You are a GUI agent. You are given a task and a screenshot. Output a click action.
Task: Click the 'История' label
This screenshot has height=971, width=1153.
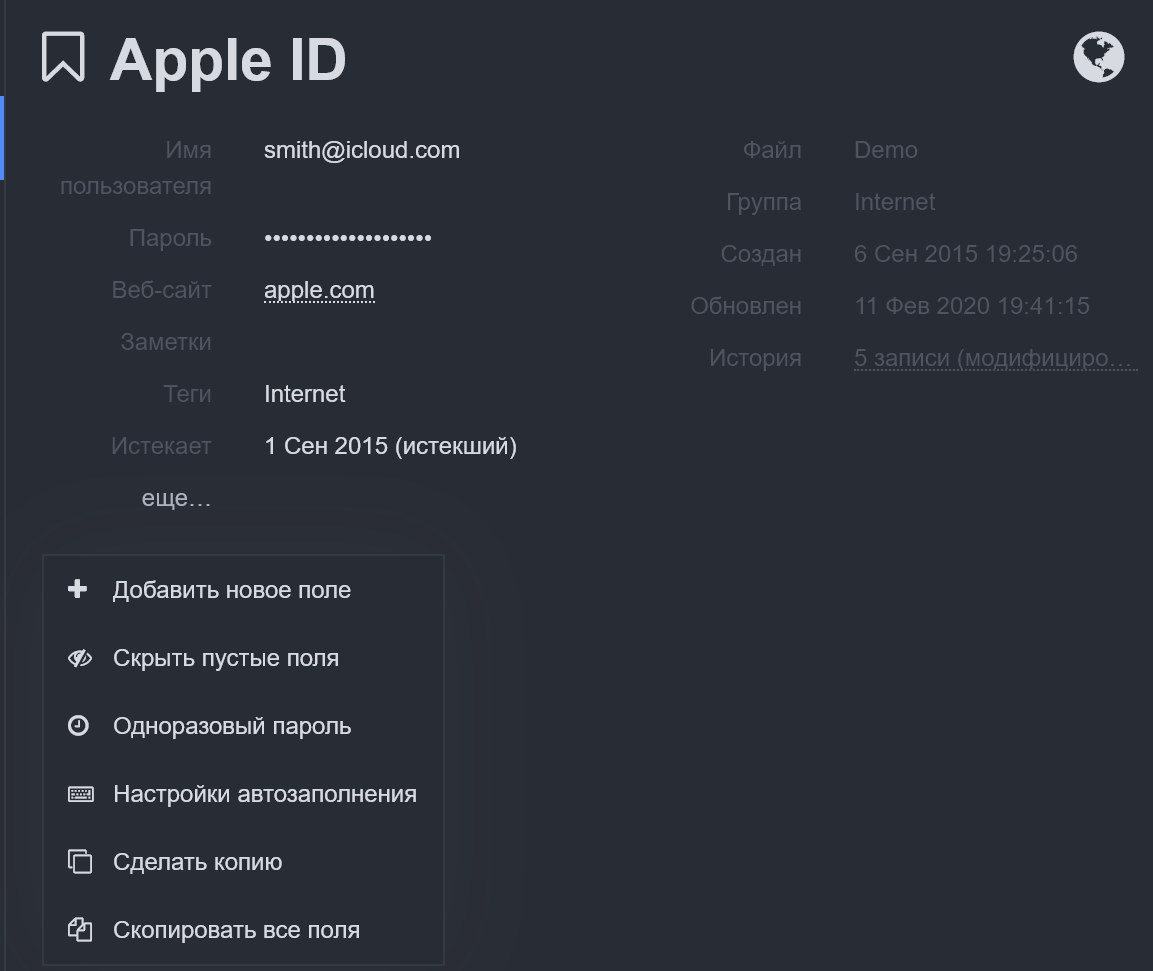pyautogui.click(x=755, y=358)
